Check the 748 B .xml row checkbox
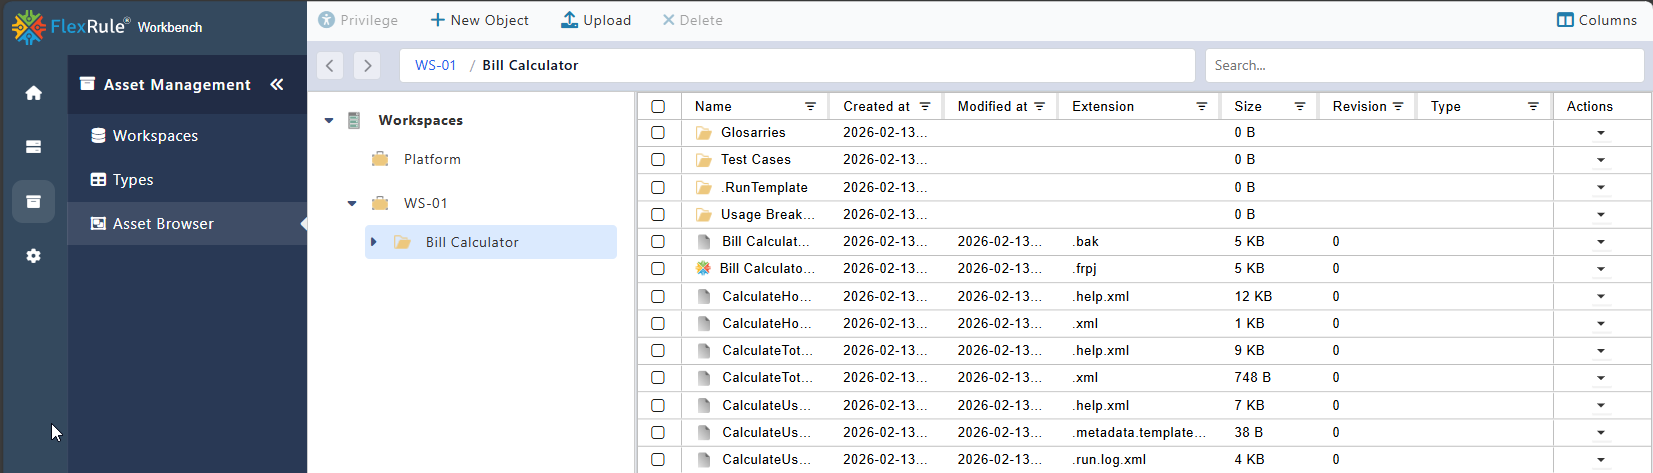The height and width of the screenshot is (473, 1653). tap(658, 377)
